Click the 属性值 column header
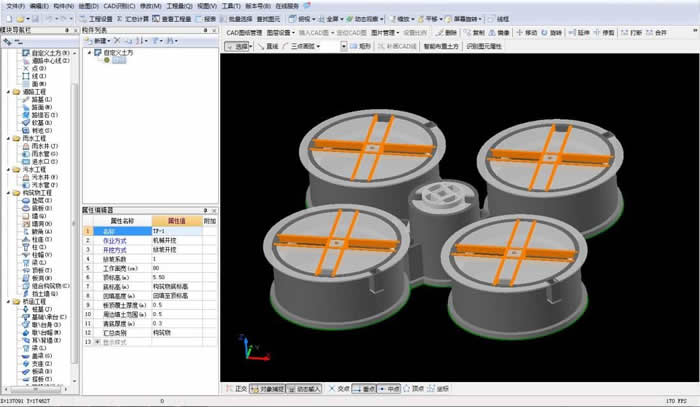 click(x=177, y=221)
